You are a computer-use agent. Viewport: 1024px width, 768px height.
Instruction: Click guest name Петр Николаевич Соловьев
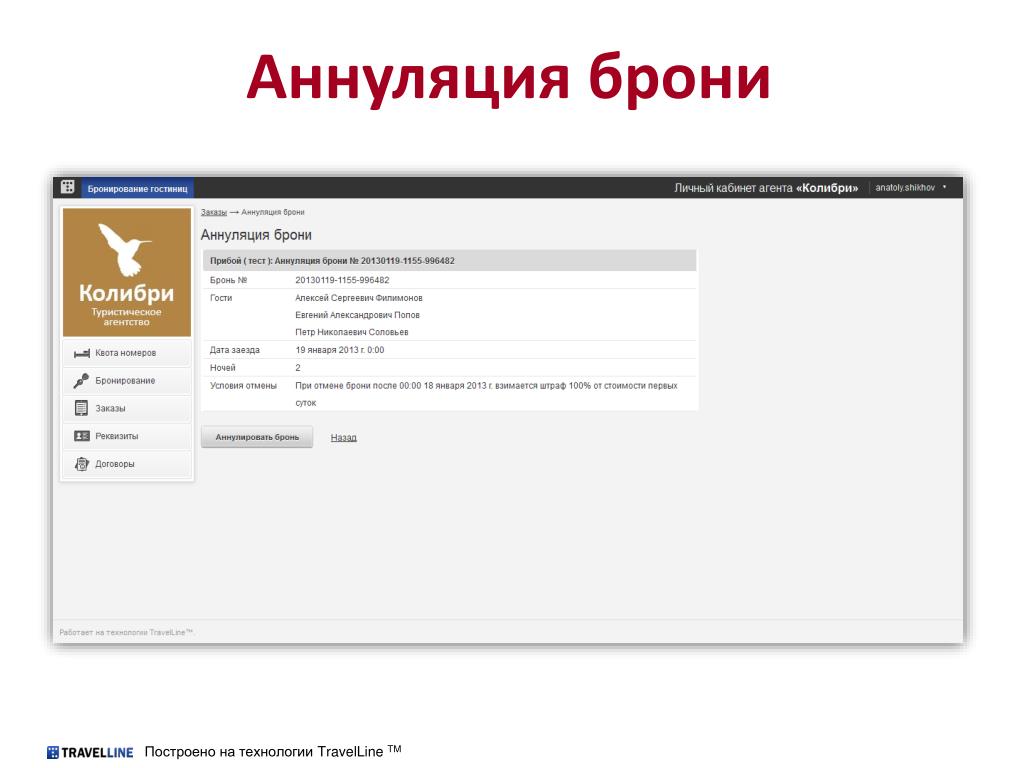[x=351, y=332]
